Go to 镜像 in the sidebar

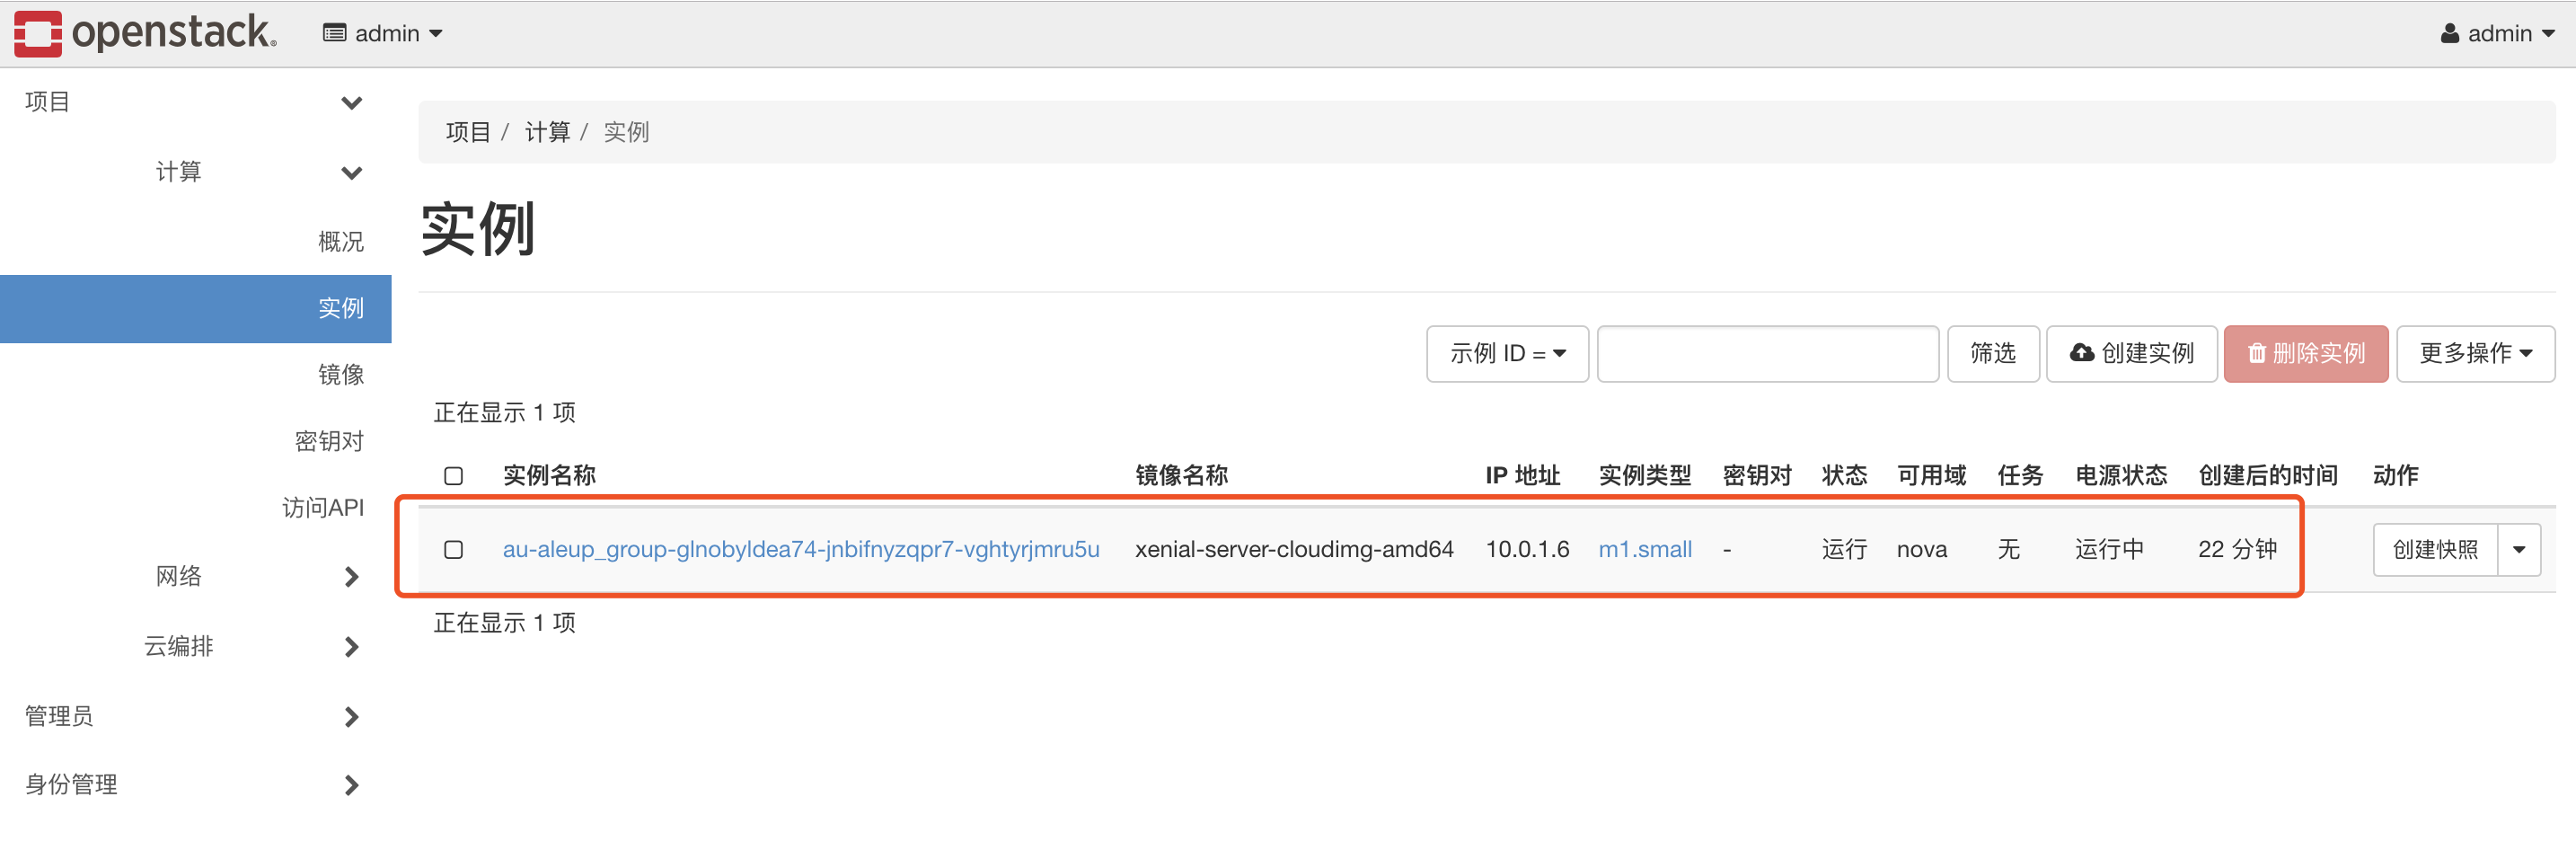[340, 375]
